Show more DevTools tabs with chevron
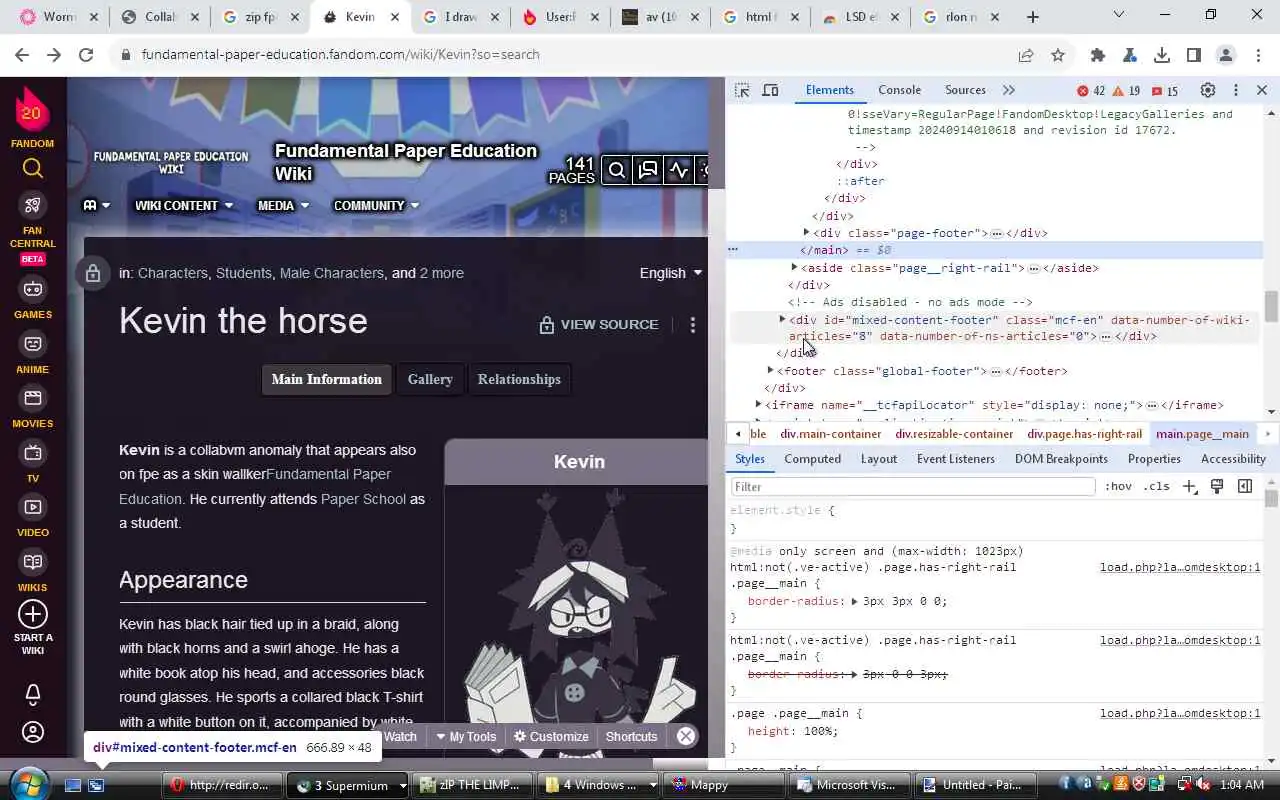Screen dimensions: 1280x800 [1009, 90]
